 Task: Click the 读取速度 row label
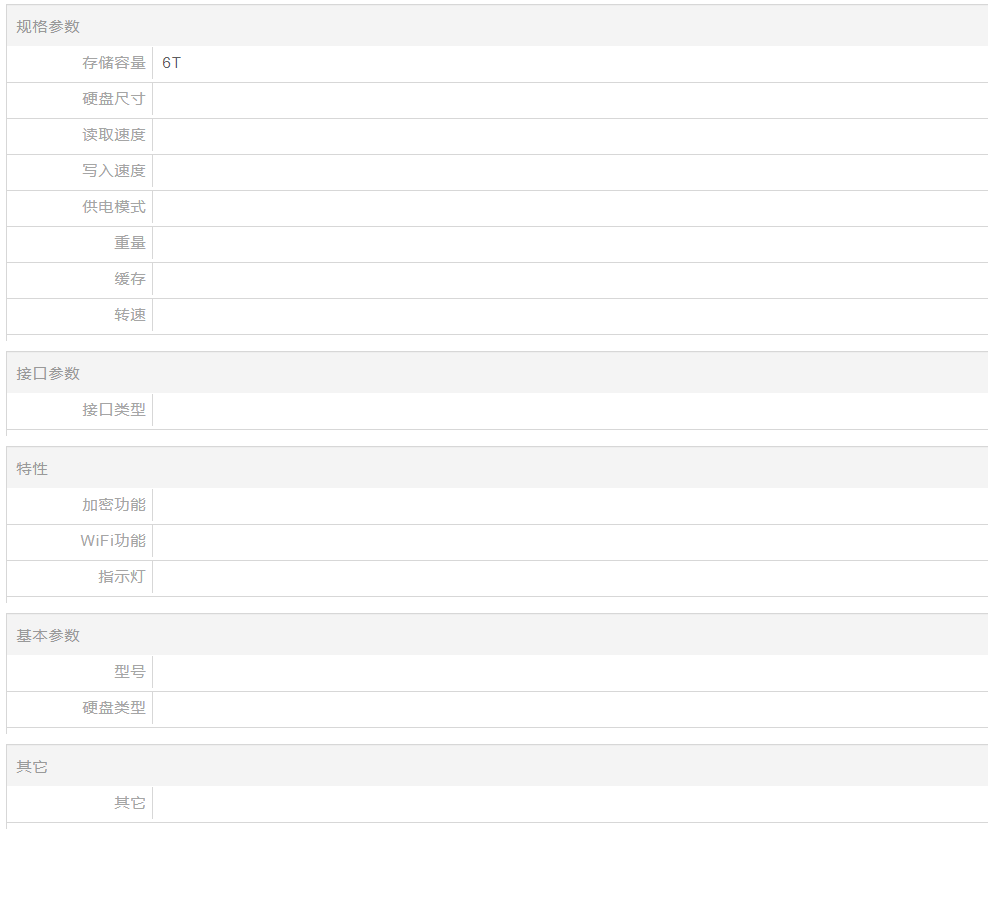point(114,135)
